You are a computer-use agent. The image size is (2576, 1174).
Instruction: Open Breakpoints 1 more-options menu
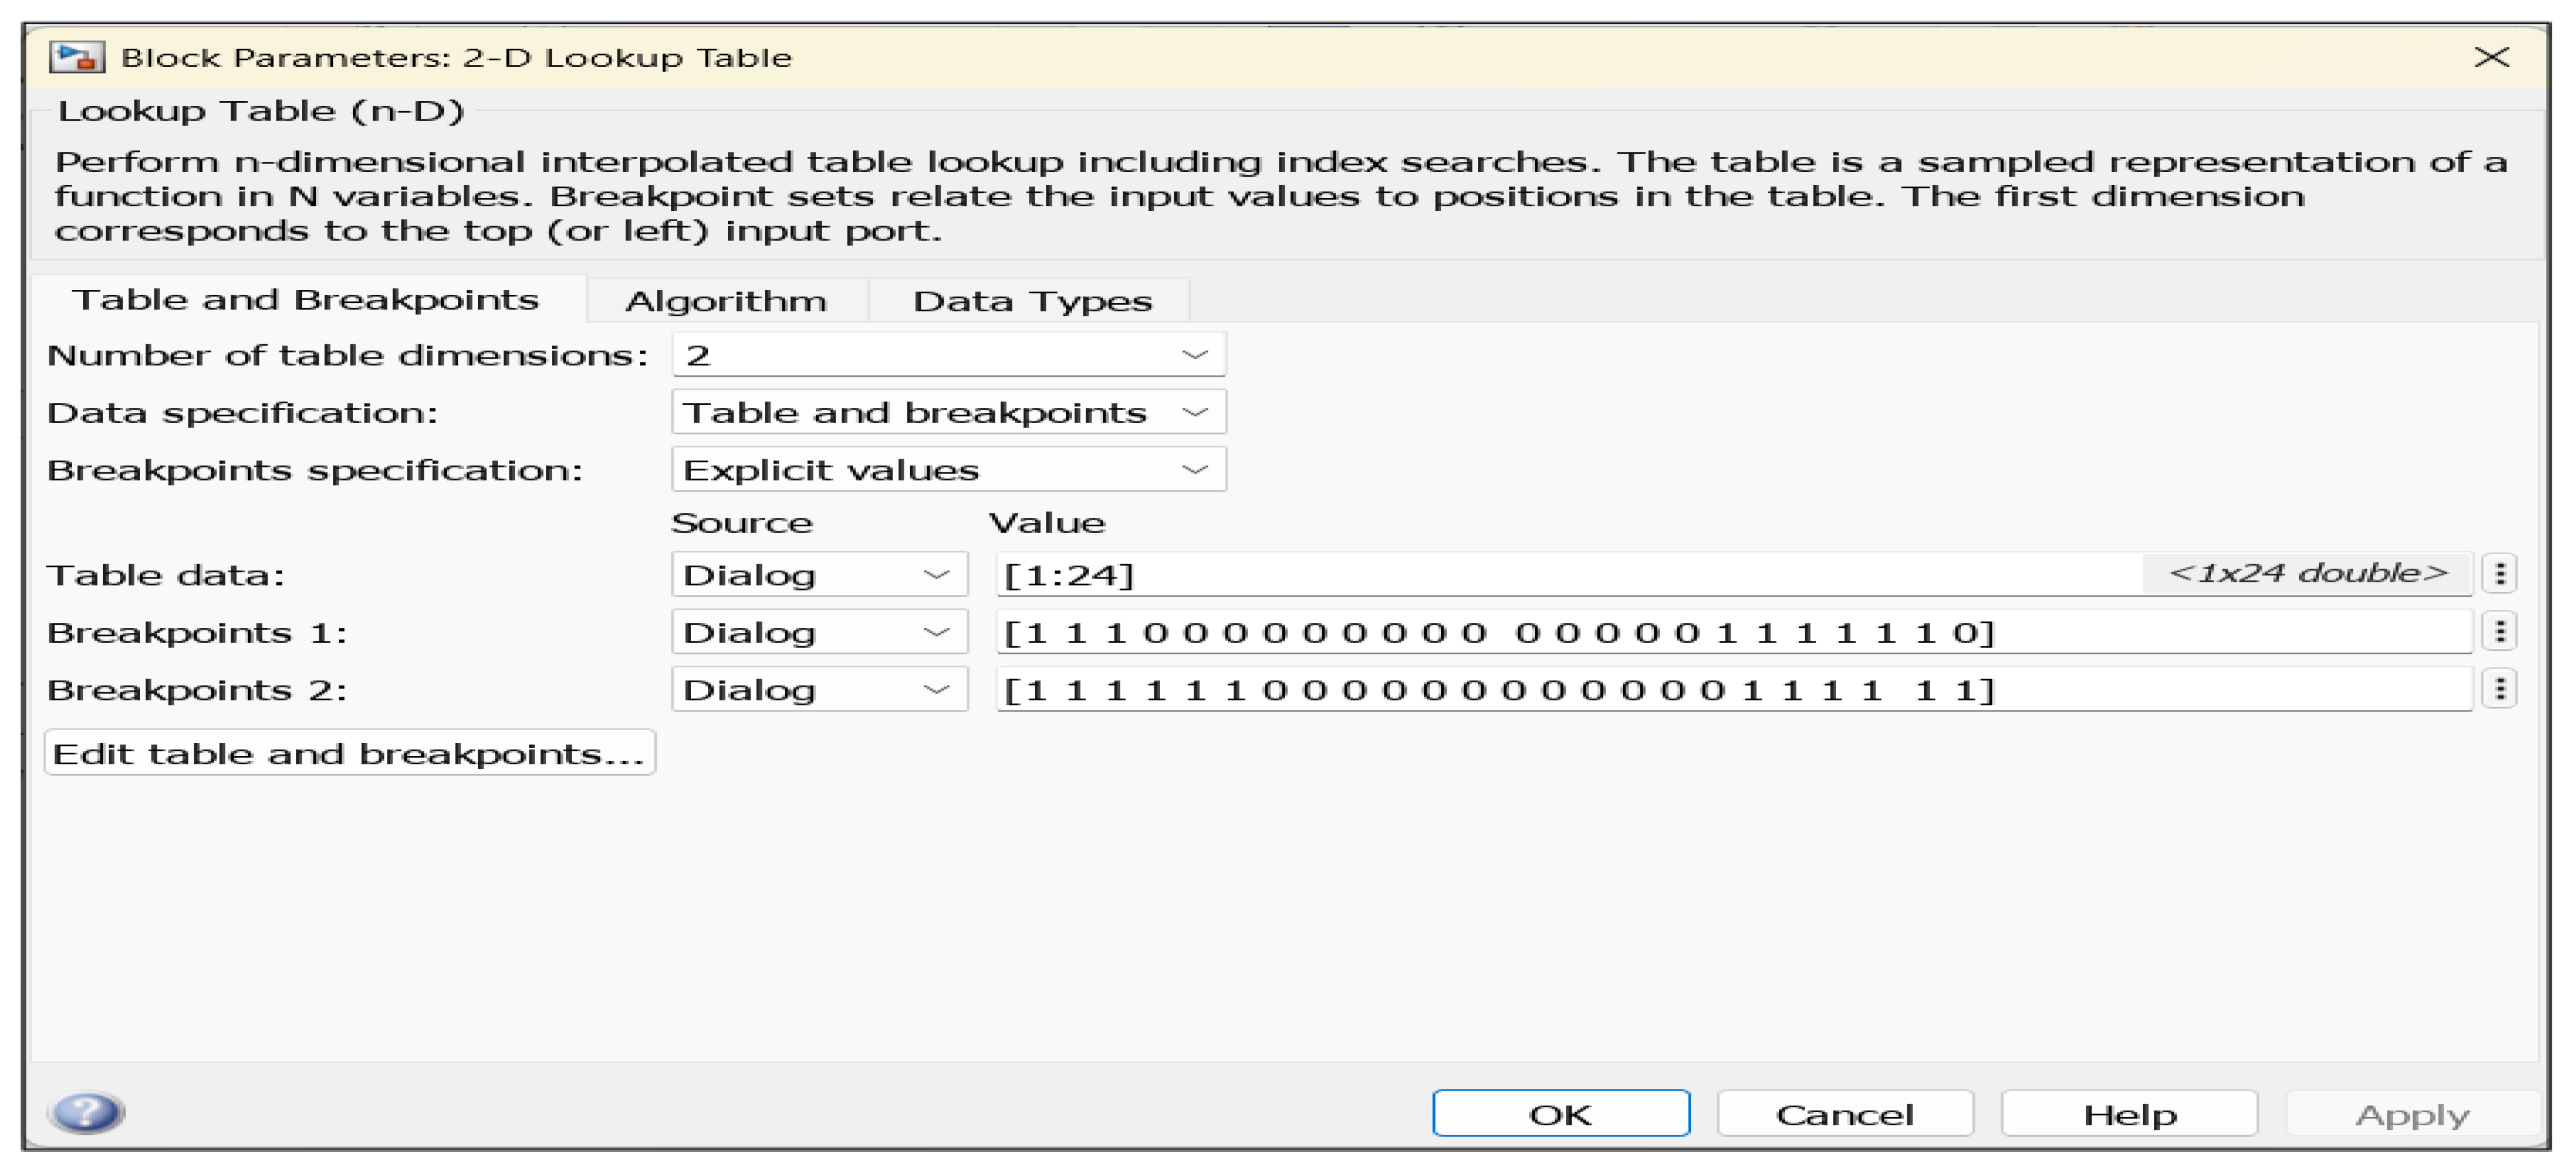[2500, 632]
